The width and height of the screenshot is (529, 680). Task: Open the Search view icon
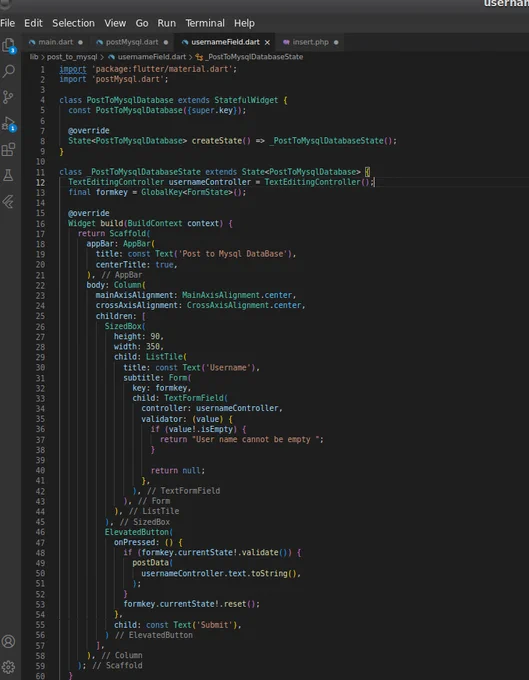tap(9, 71)
